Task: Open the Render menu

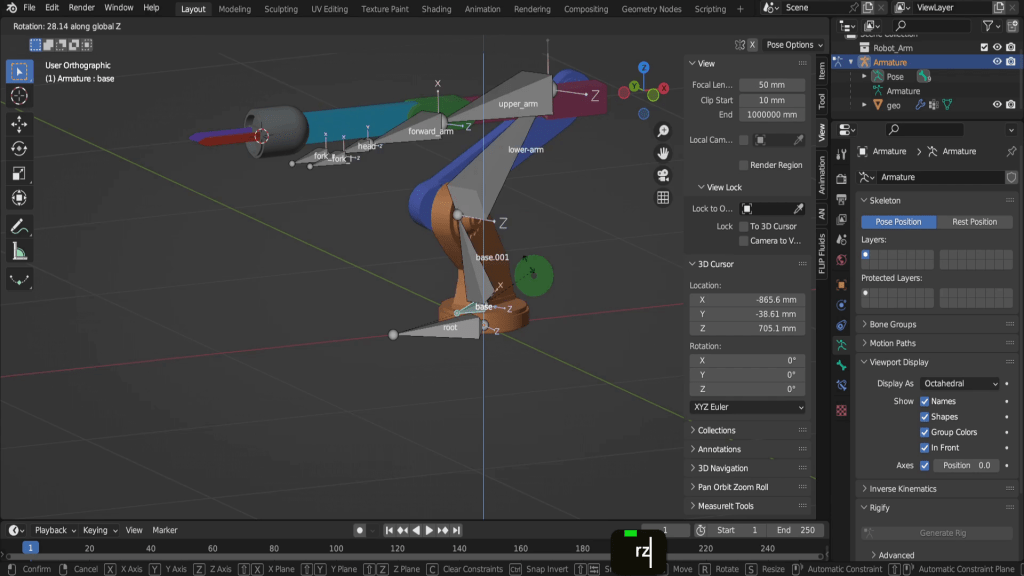Action: (x=82, y=8)
